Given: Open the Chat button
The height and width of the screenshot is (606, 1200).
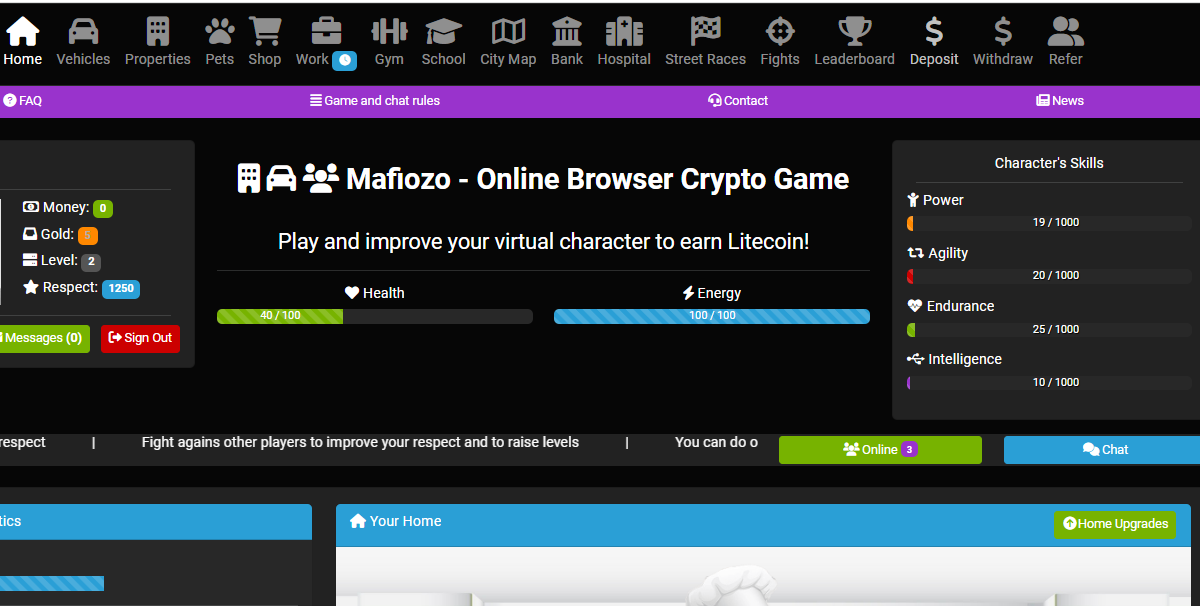Looking at the screenshot, I should [x=1102, y=450].
